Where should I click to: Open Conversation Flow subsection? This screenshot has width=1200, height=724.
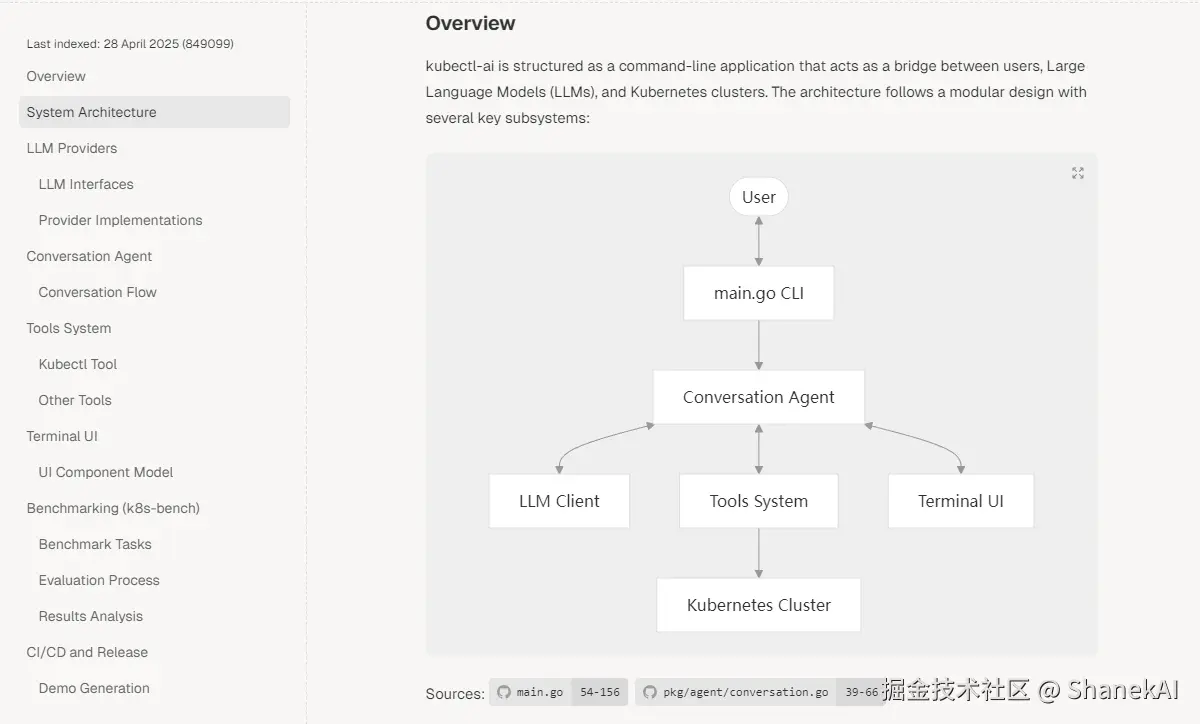[x=97, y=292]
